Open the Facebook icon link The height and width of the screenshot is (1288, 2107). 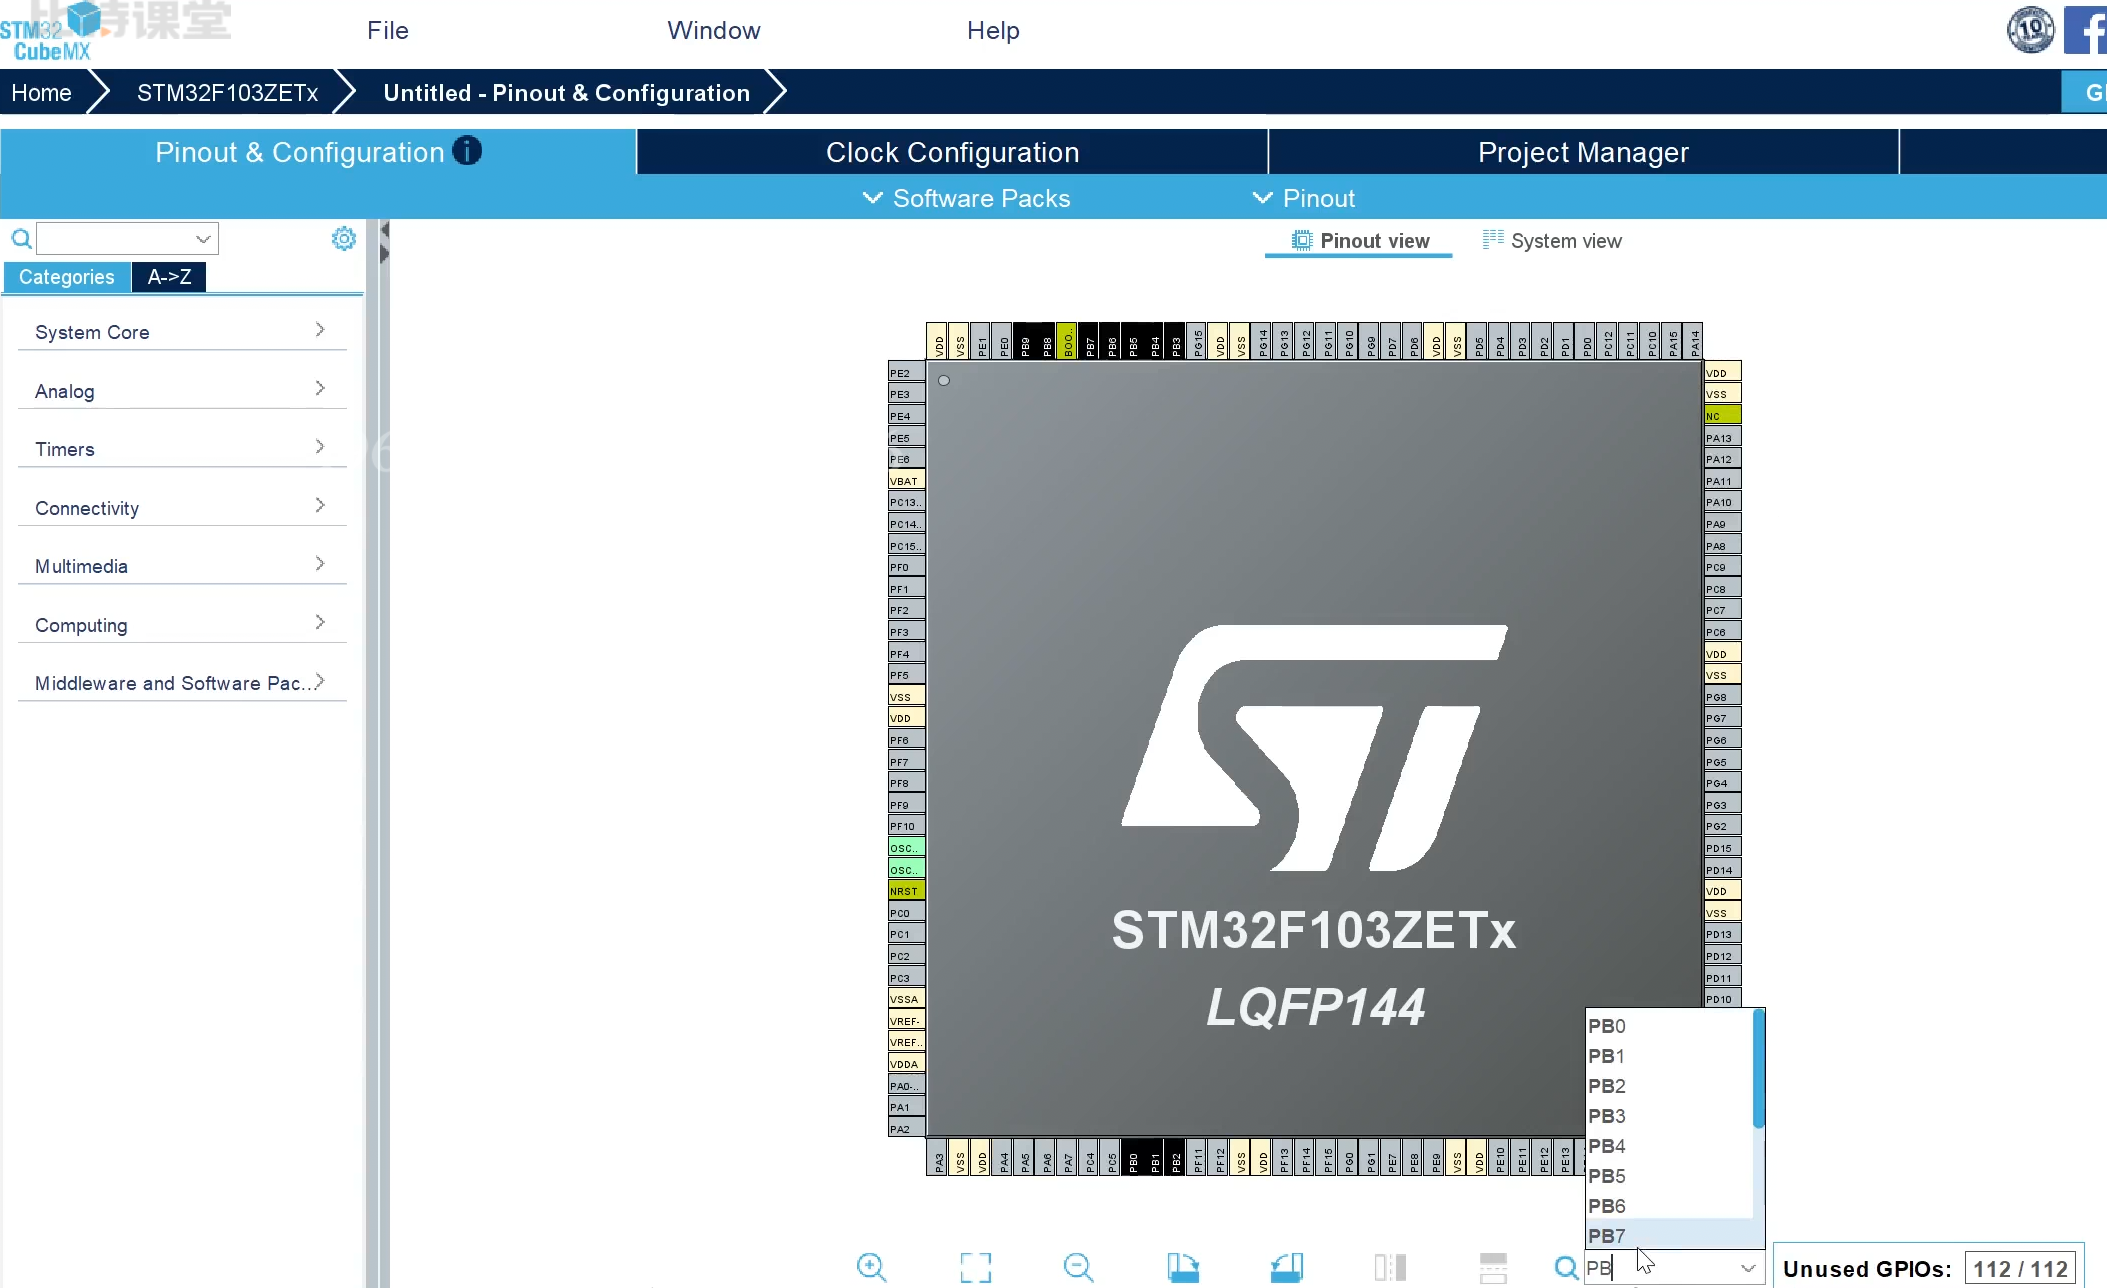[2085, 30]
